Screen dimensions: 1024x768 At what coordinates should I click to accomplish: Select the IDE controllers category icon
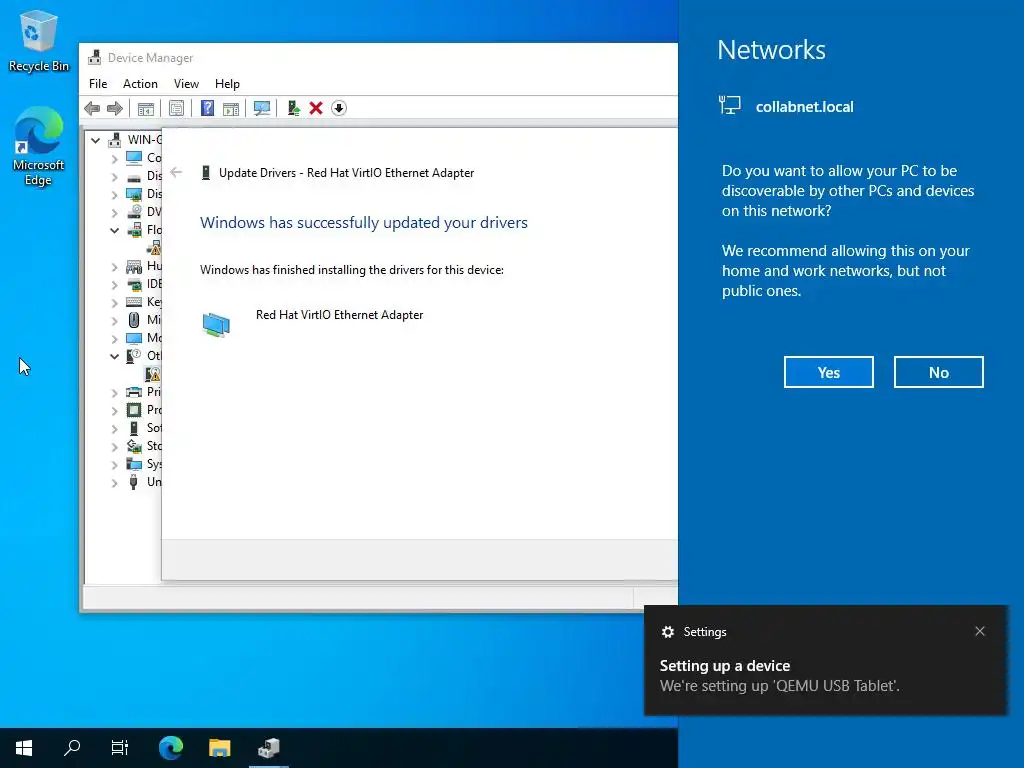(x=134, y=284)
